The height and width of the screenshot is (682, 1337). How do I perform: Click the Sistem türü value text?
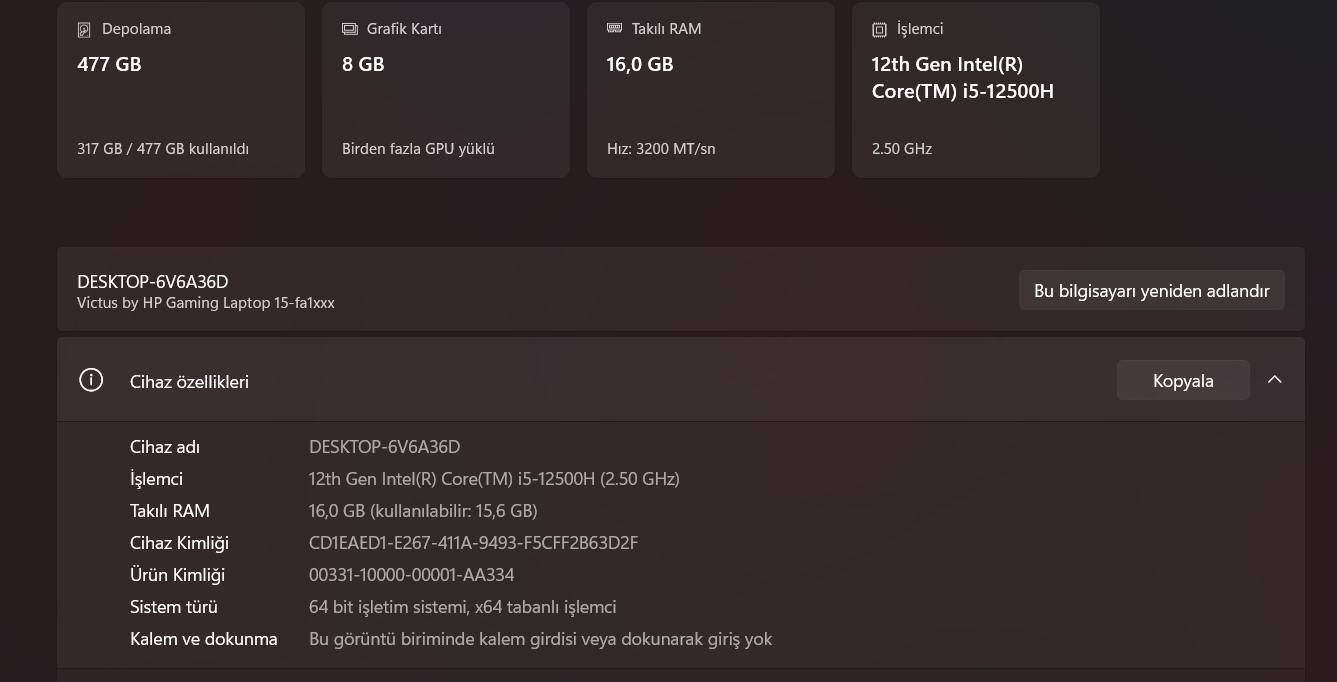[462, 607]
